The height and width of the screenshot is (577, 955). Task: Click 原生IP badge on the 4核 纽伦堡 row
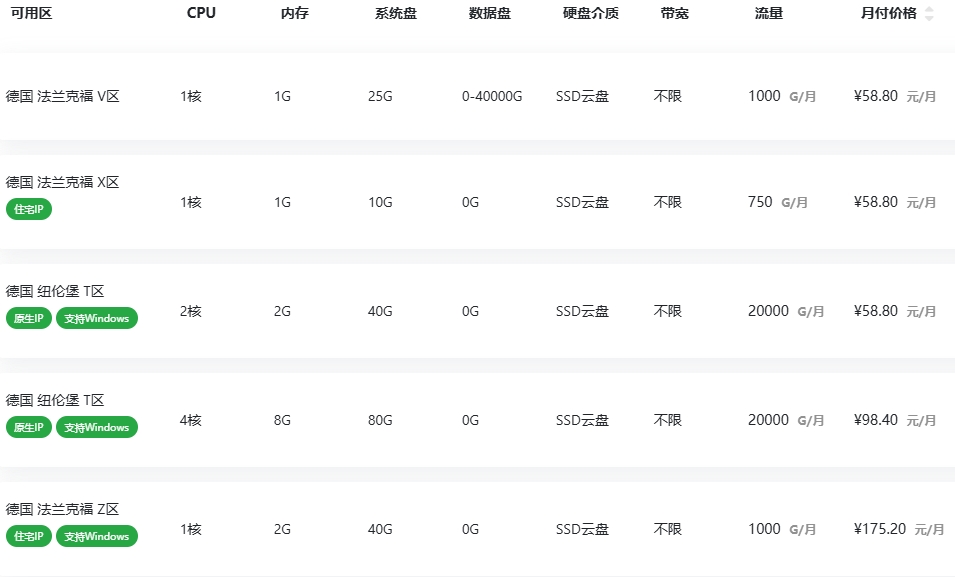point(29,427)
